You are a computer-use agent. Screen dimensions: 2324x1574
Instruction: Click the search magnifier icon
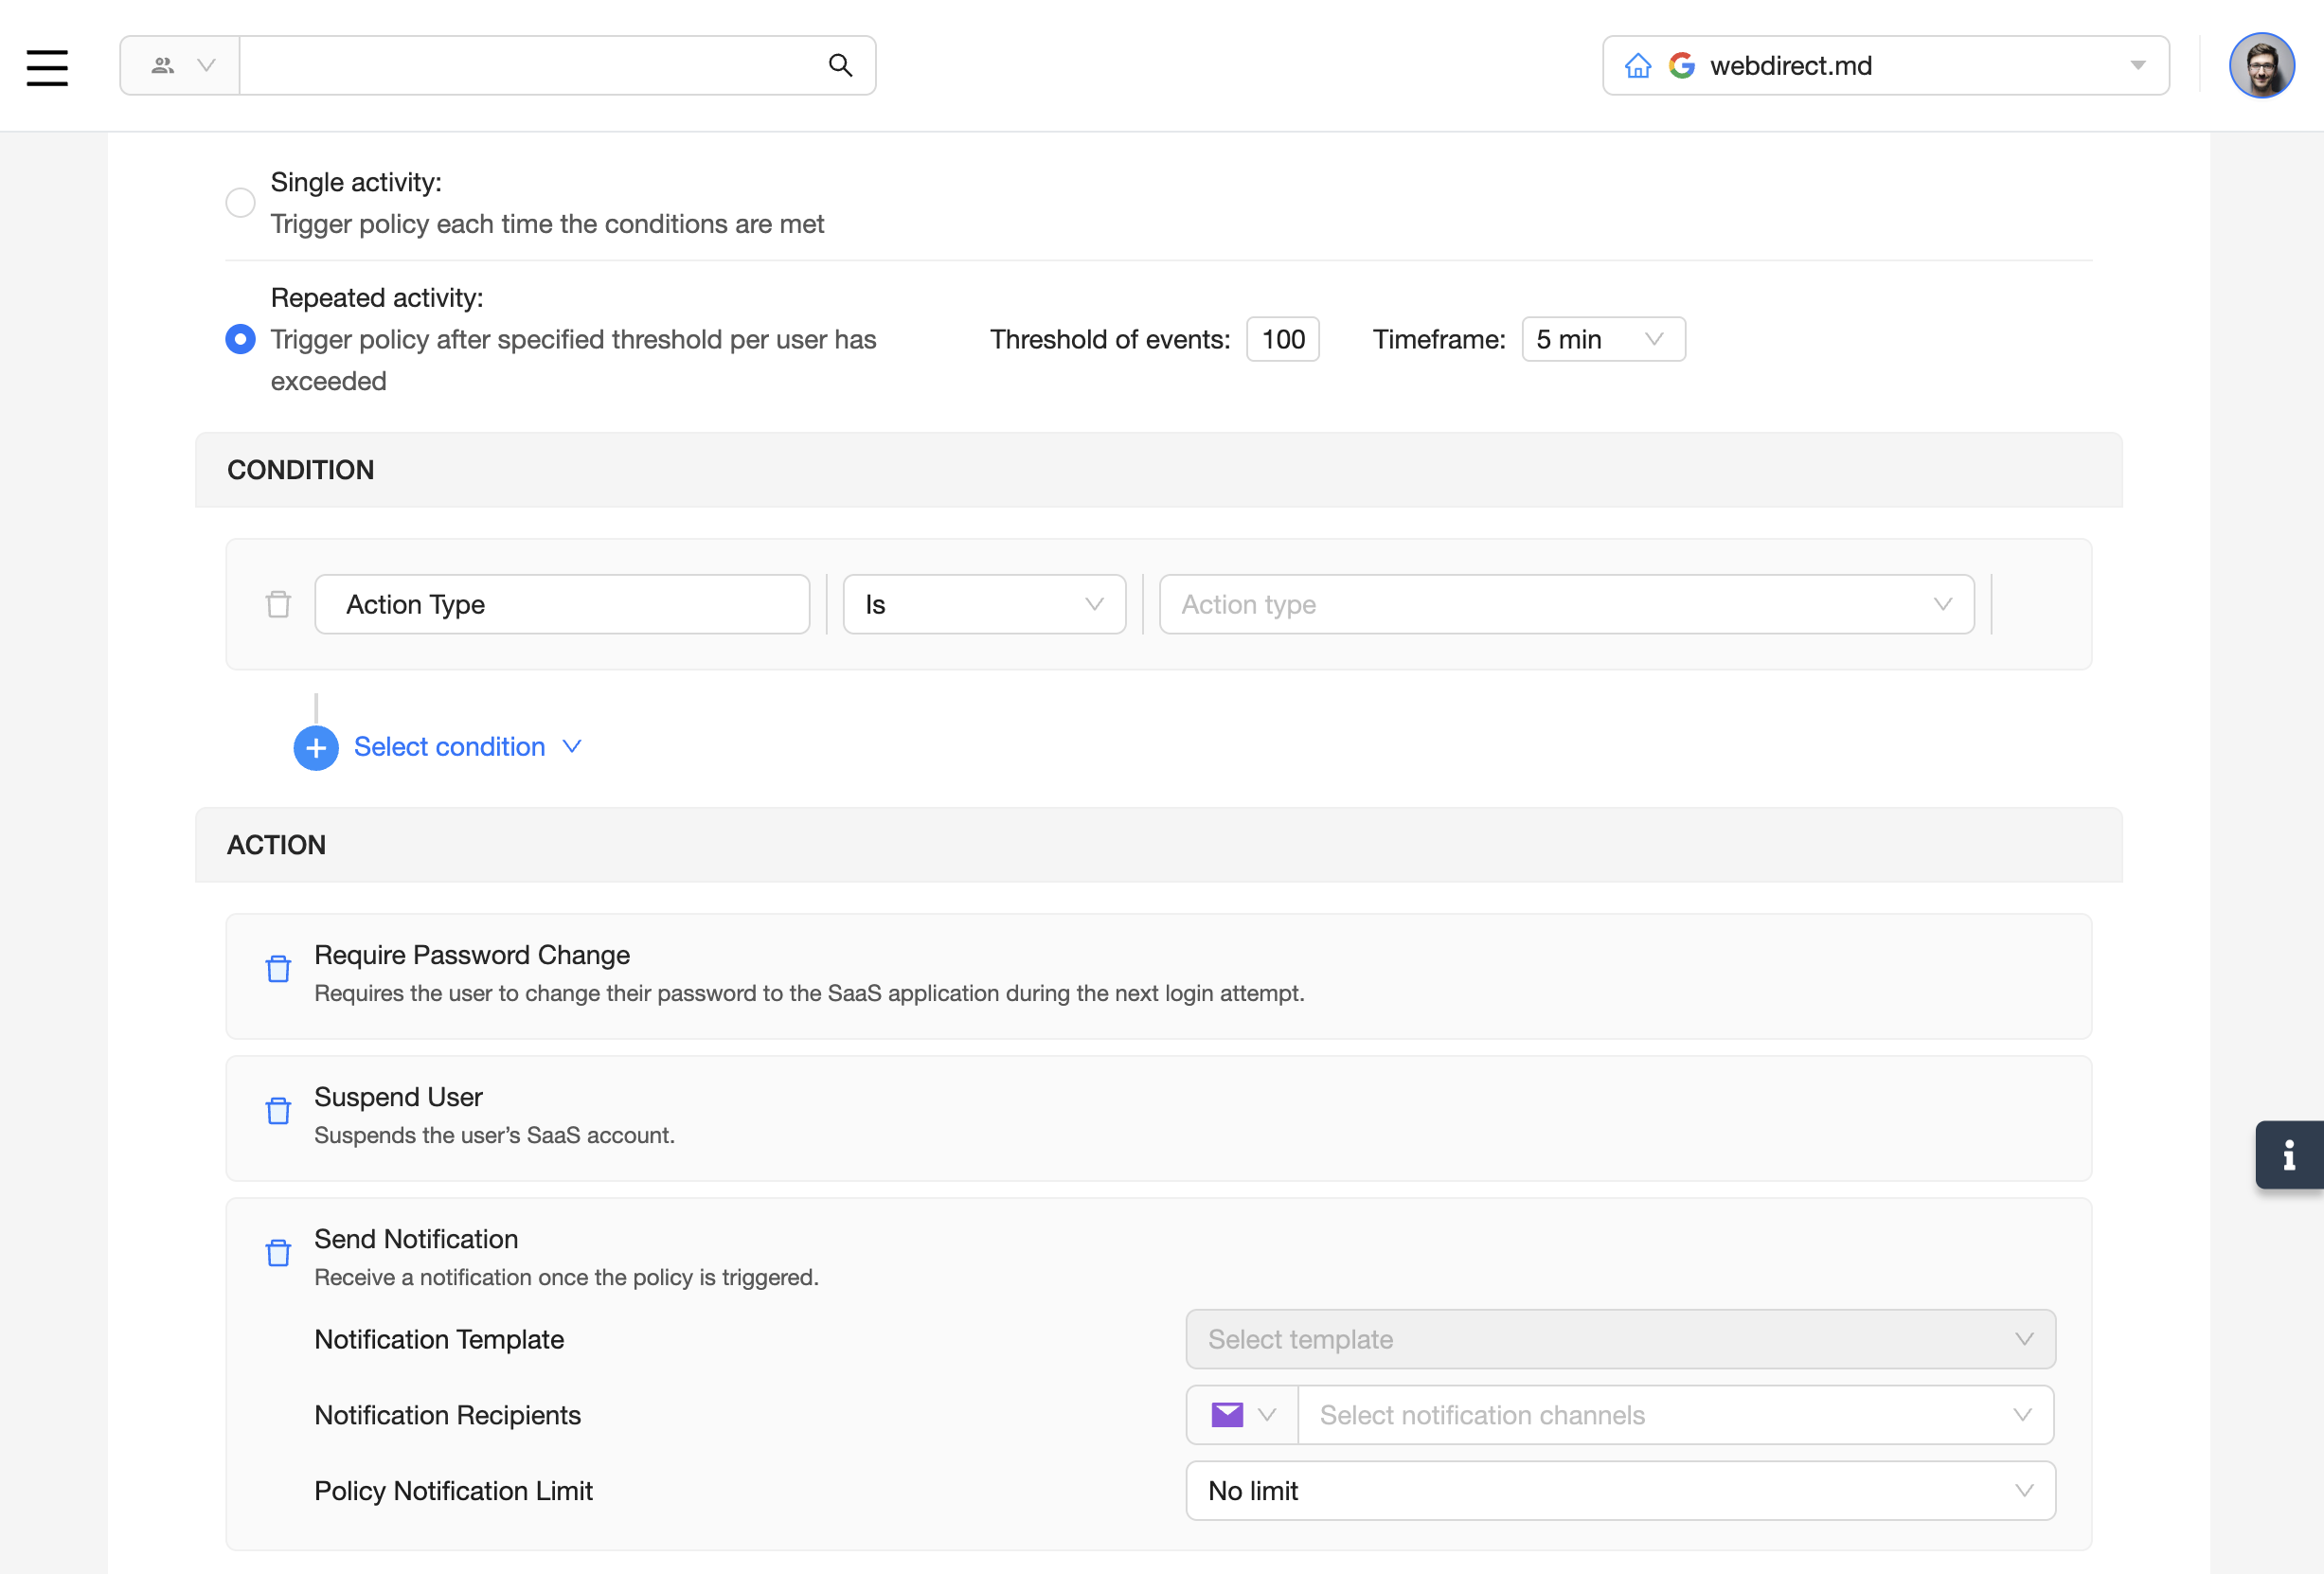(x=840, y=66)
